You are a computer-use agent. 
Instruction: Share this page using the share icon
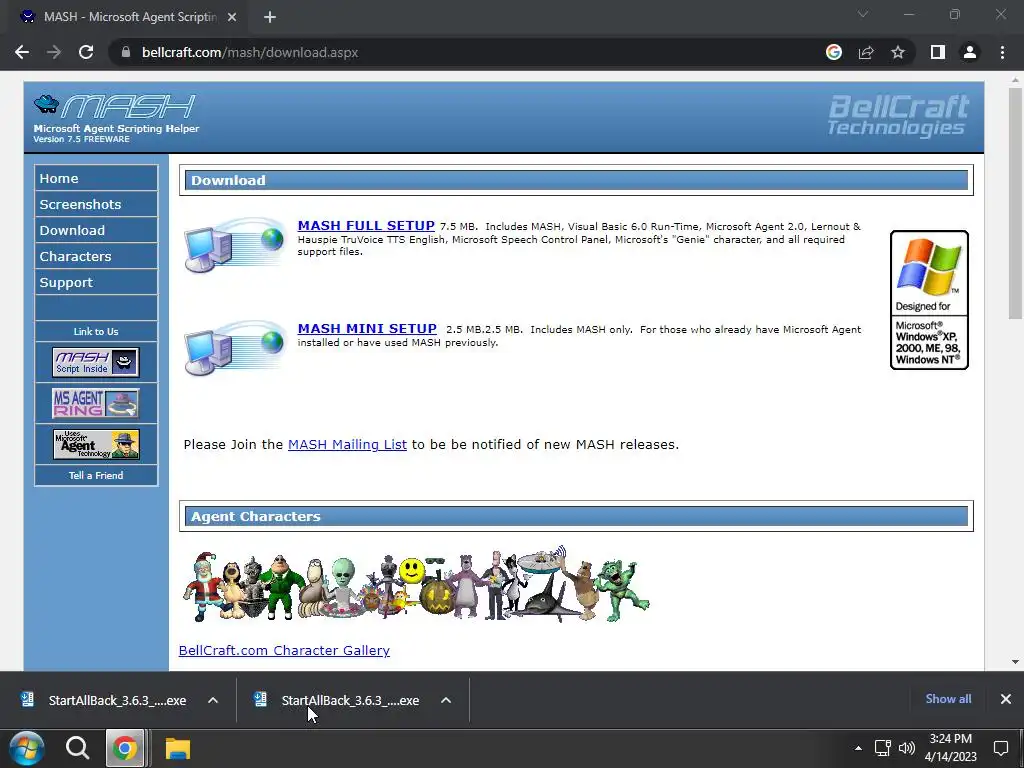[x=866, y=52]
